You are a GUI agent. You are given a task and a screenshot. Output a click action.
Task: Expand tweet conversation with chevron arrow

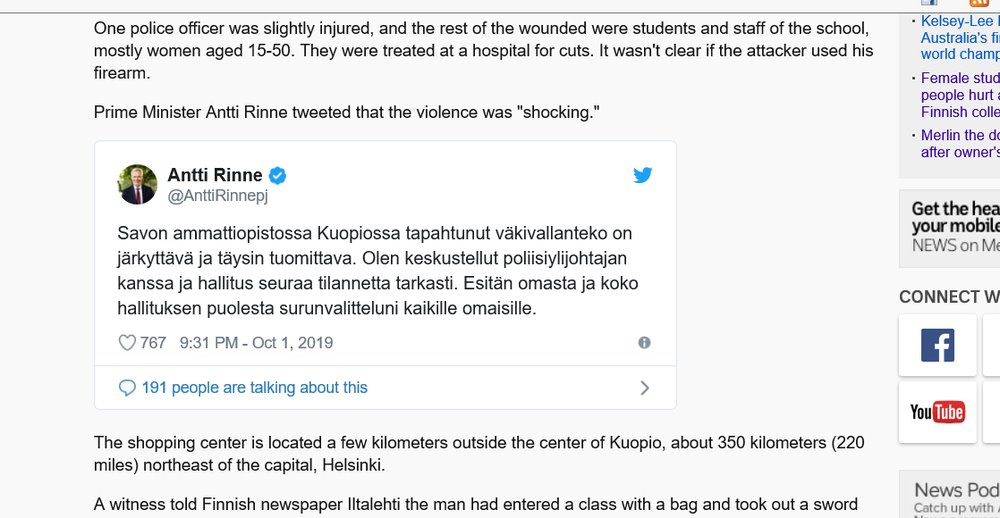click(x=644, y=388)
